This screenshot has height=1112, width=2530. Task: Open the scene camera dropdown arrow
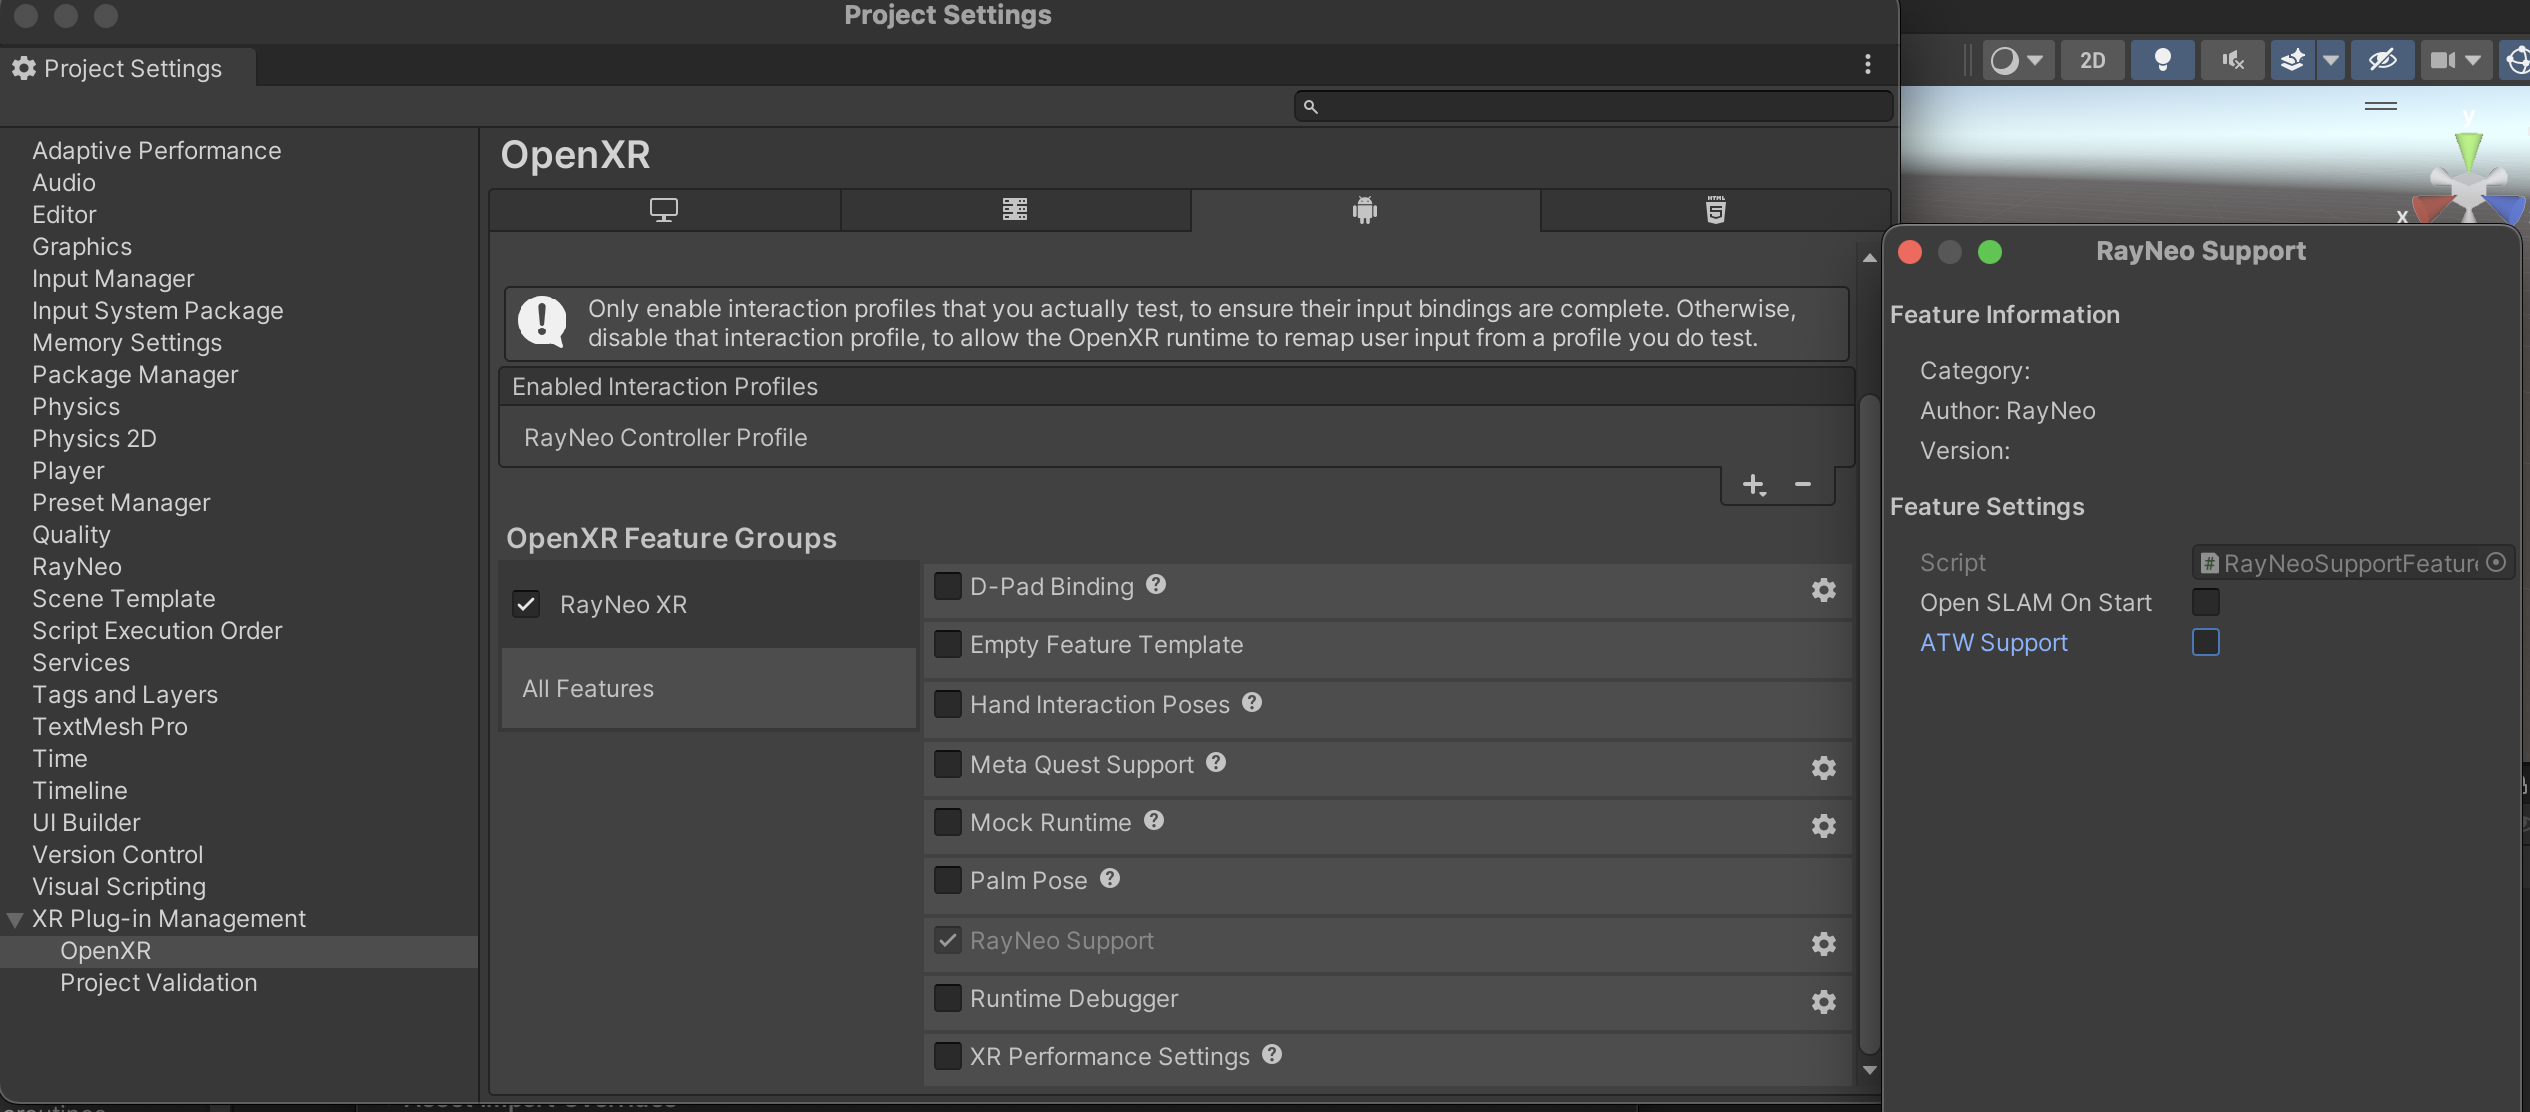(2474, 61)
